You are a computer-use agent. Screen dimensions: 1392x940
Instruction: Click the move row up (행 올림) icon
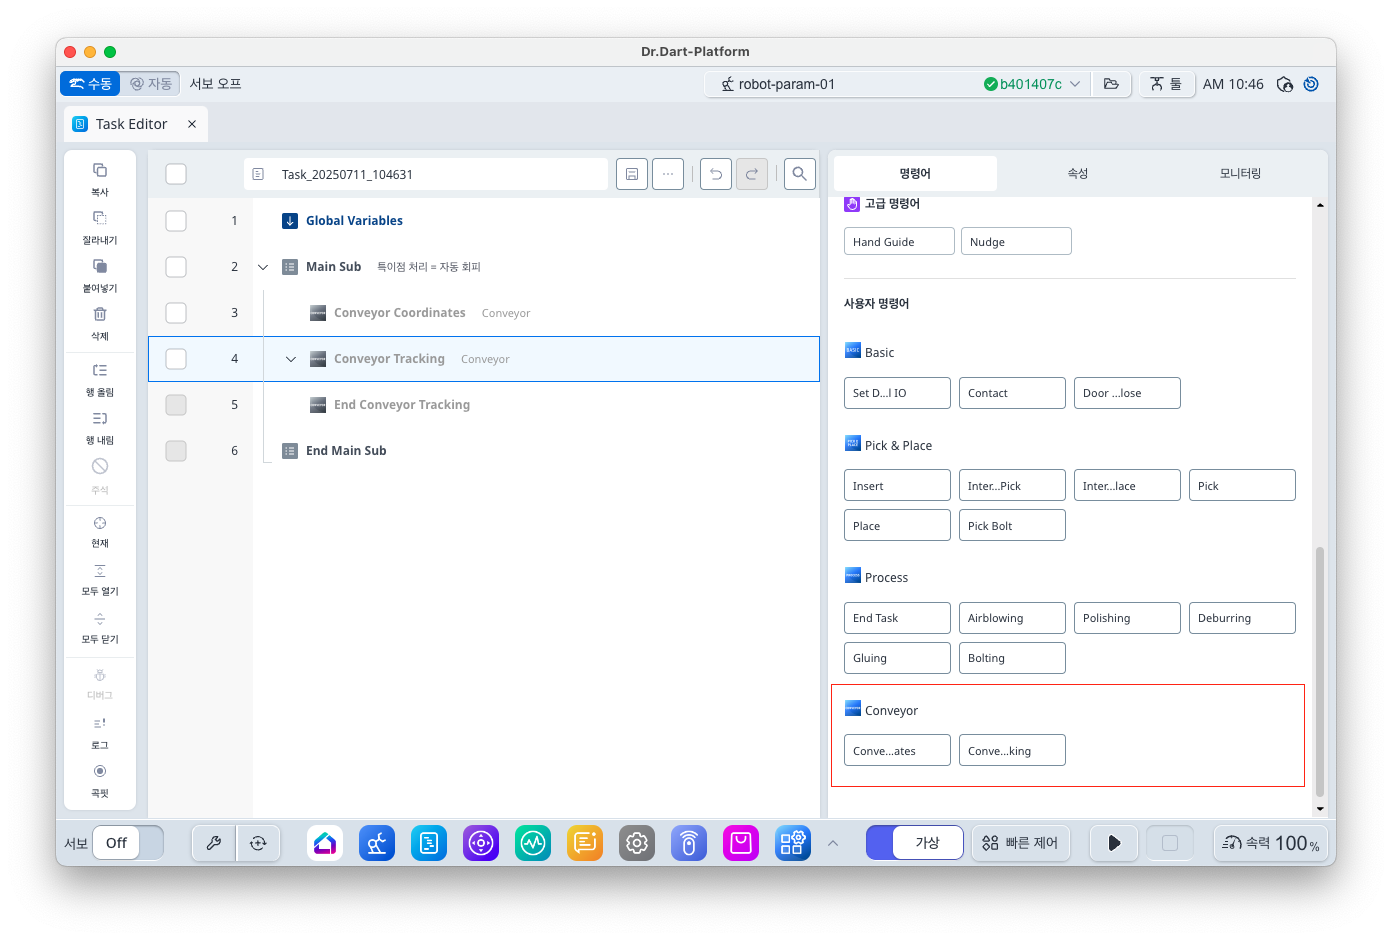tap(100, 371)
